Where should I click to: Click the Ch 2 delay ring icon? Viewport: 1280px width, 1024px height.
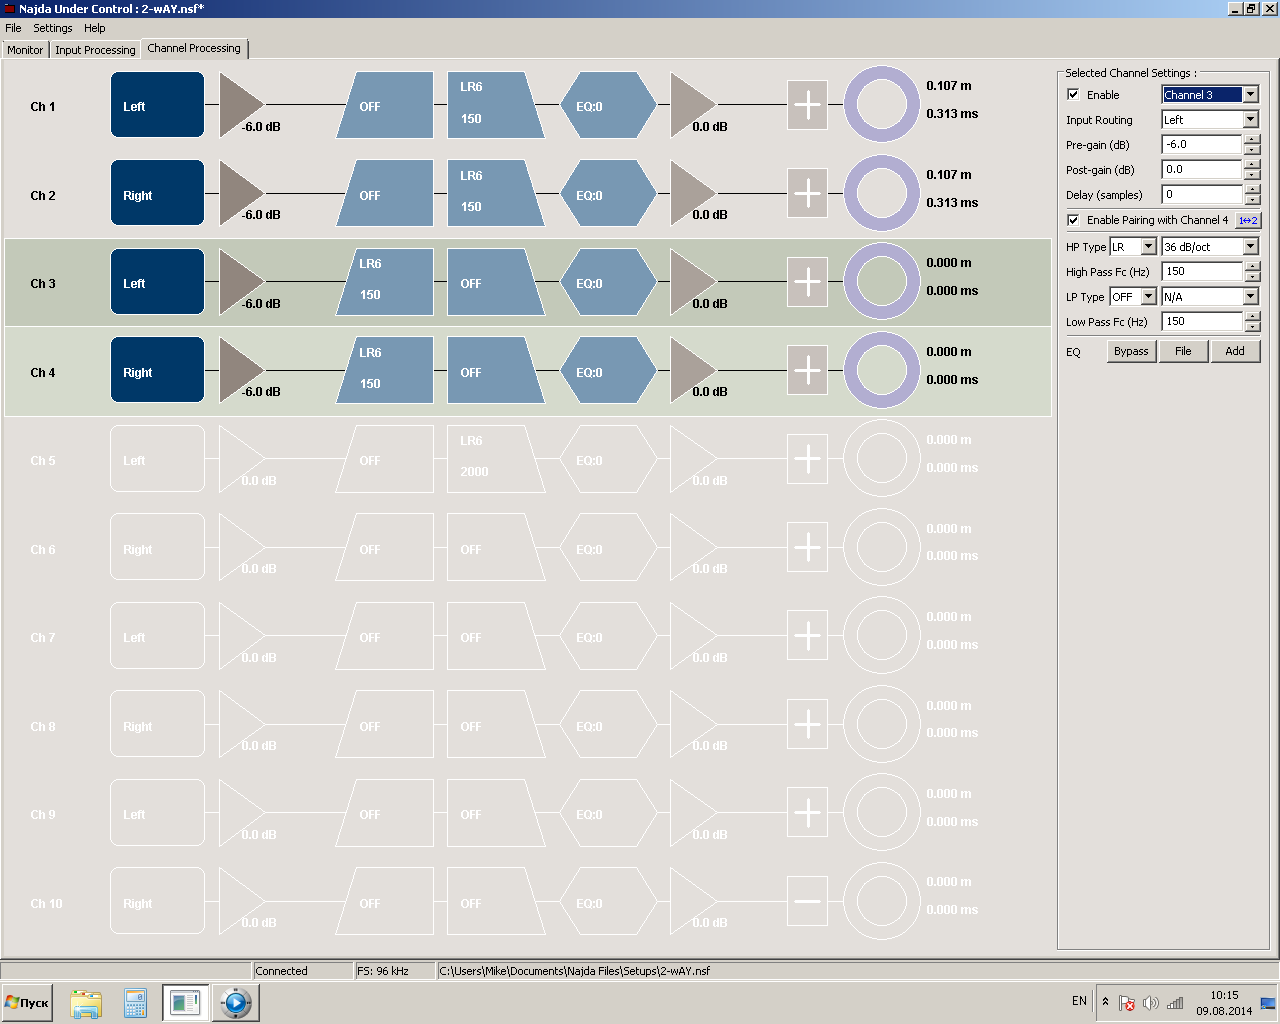coord(882,193)
